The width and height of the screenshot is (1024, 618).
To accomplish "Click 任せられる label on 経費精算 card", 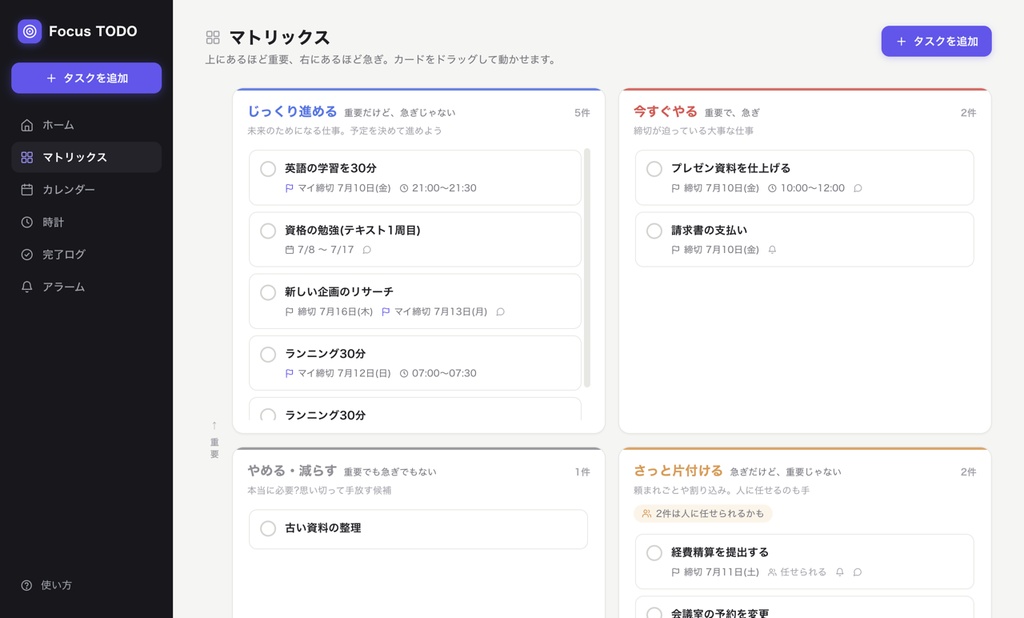I will tap(803, 572).
